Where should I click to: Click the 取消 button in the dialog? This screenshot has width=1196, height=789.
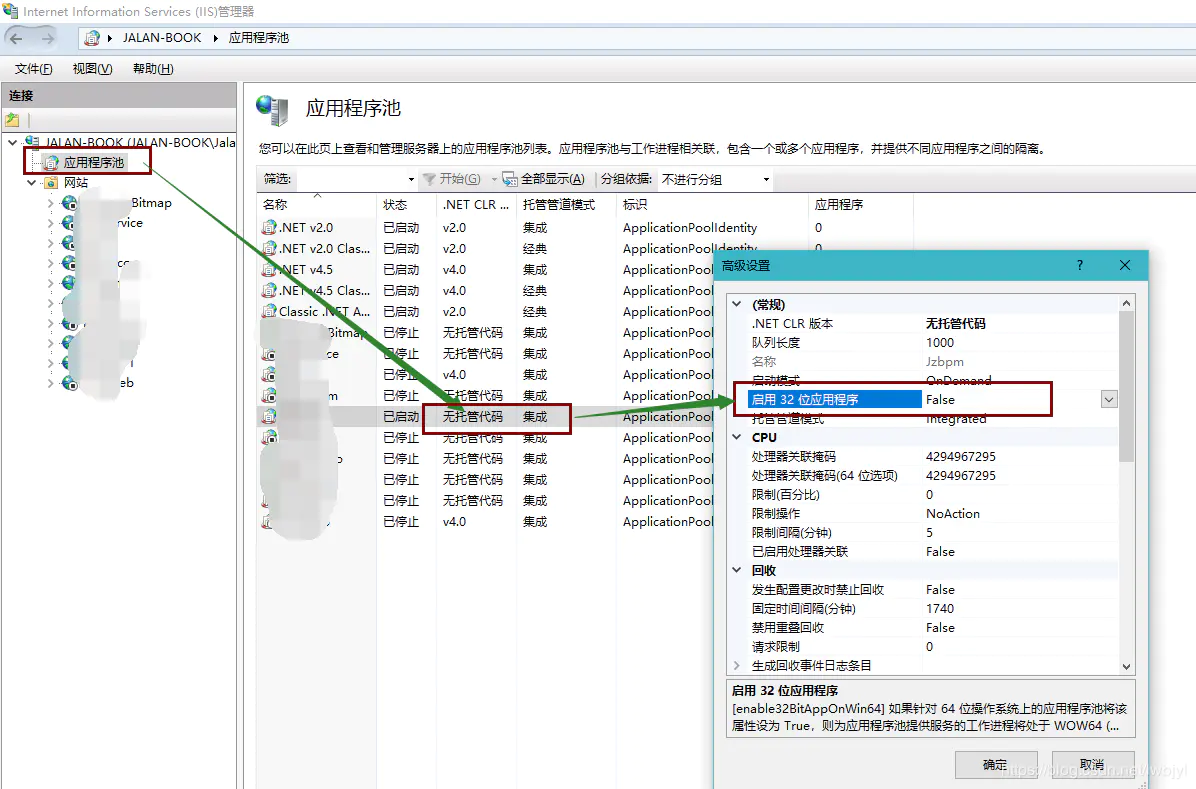pos(1095,763)
